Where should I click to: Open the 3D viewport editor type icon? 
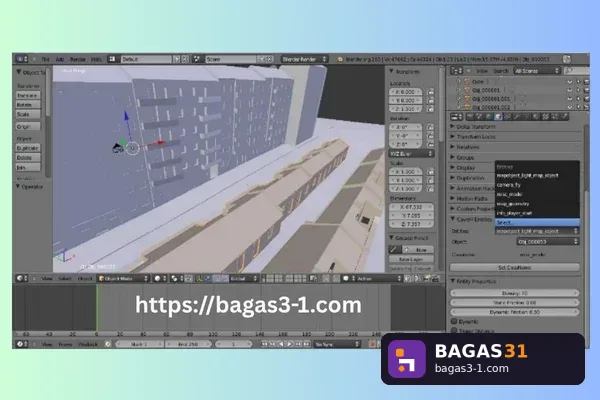pyautogui.click(x=21, y=278)
